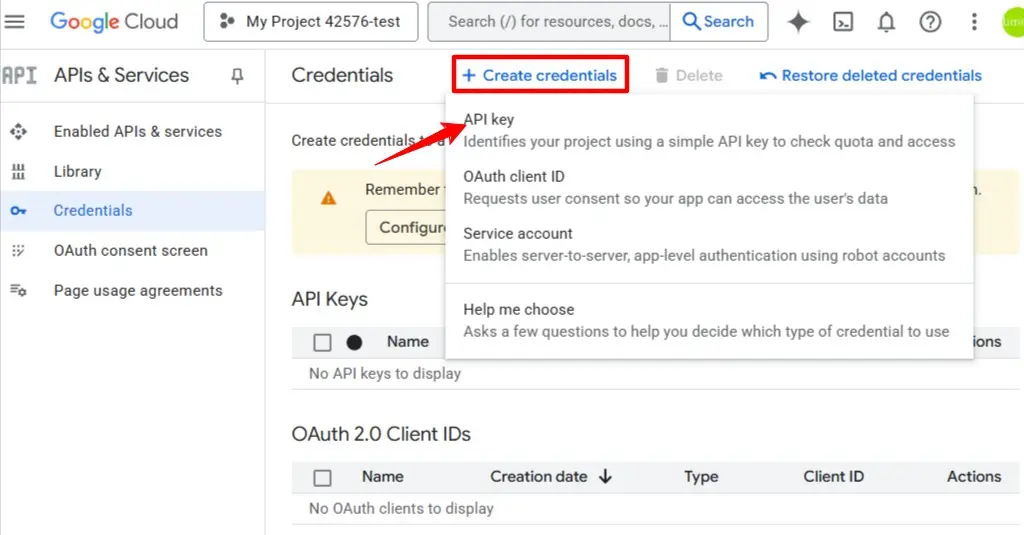Screen dimensions: 1024x535
Task: Click the API product icon in sidebar header
Action: click(x=19, y=76)
